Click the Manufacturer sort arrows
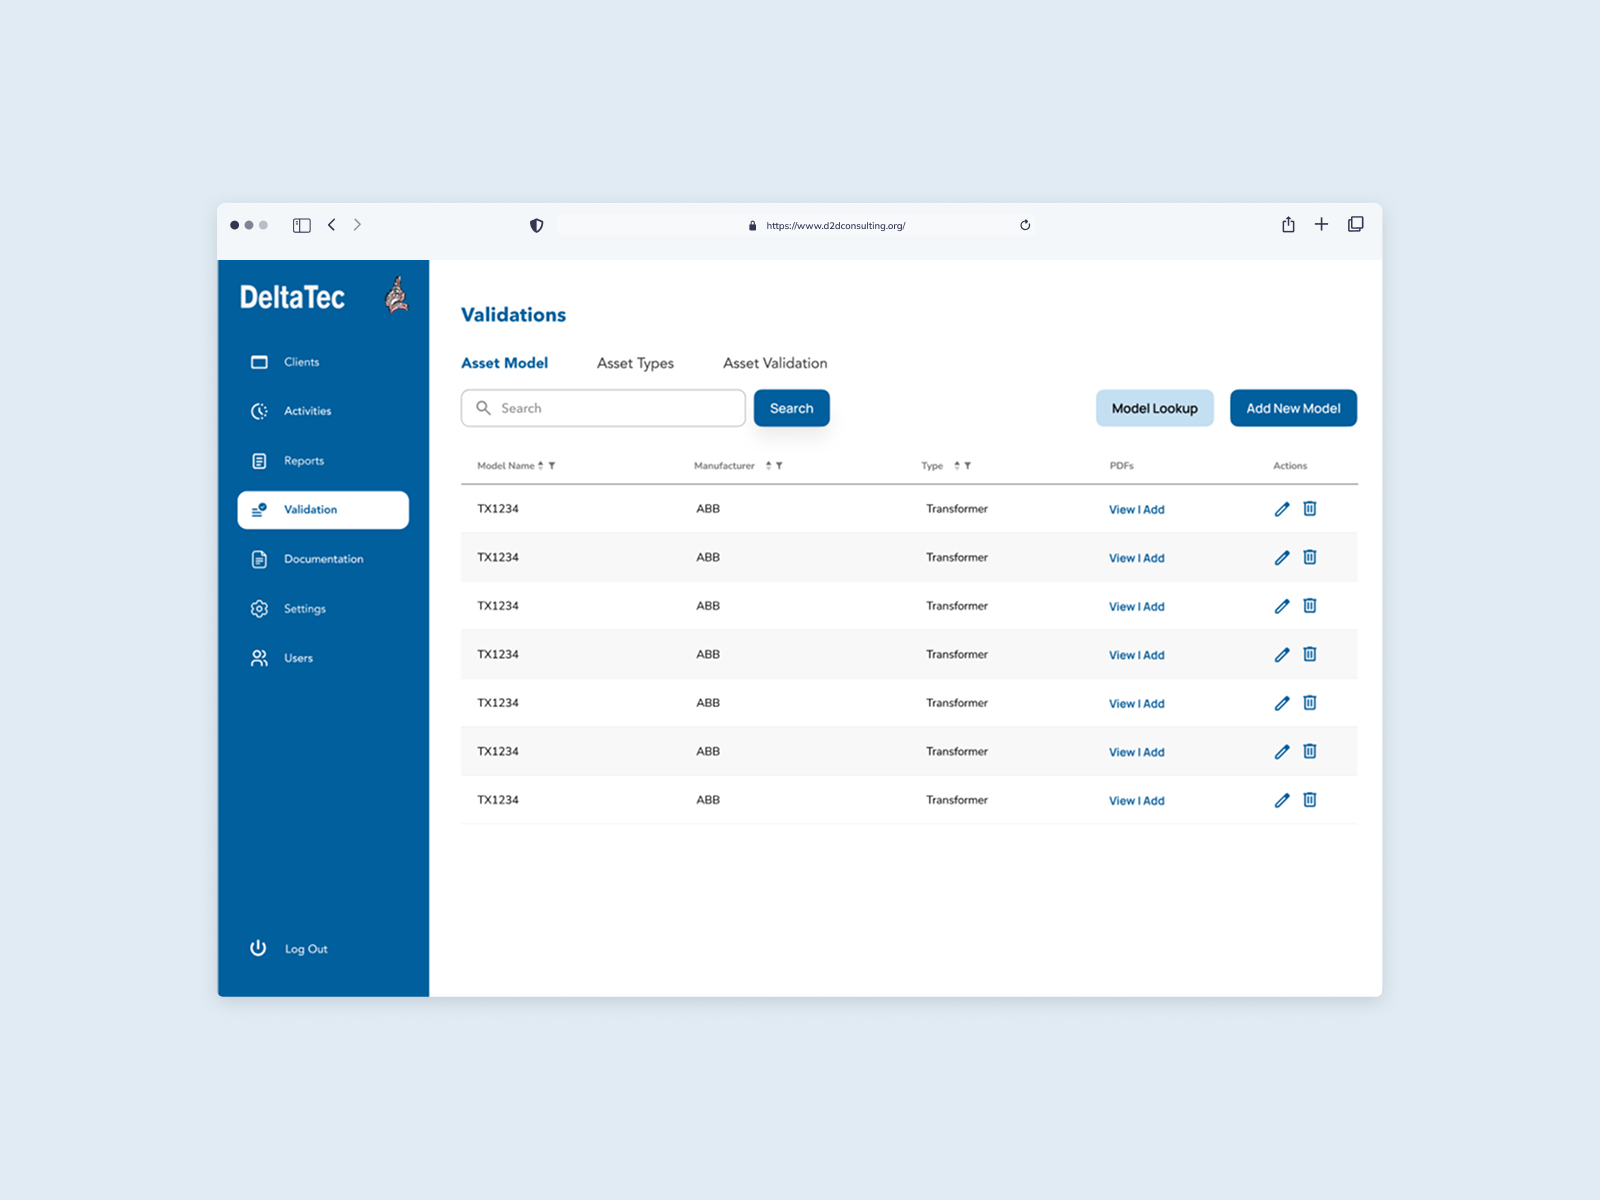This screenshot has height=1200, width=1600. click(768, 465)
